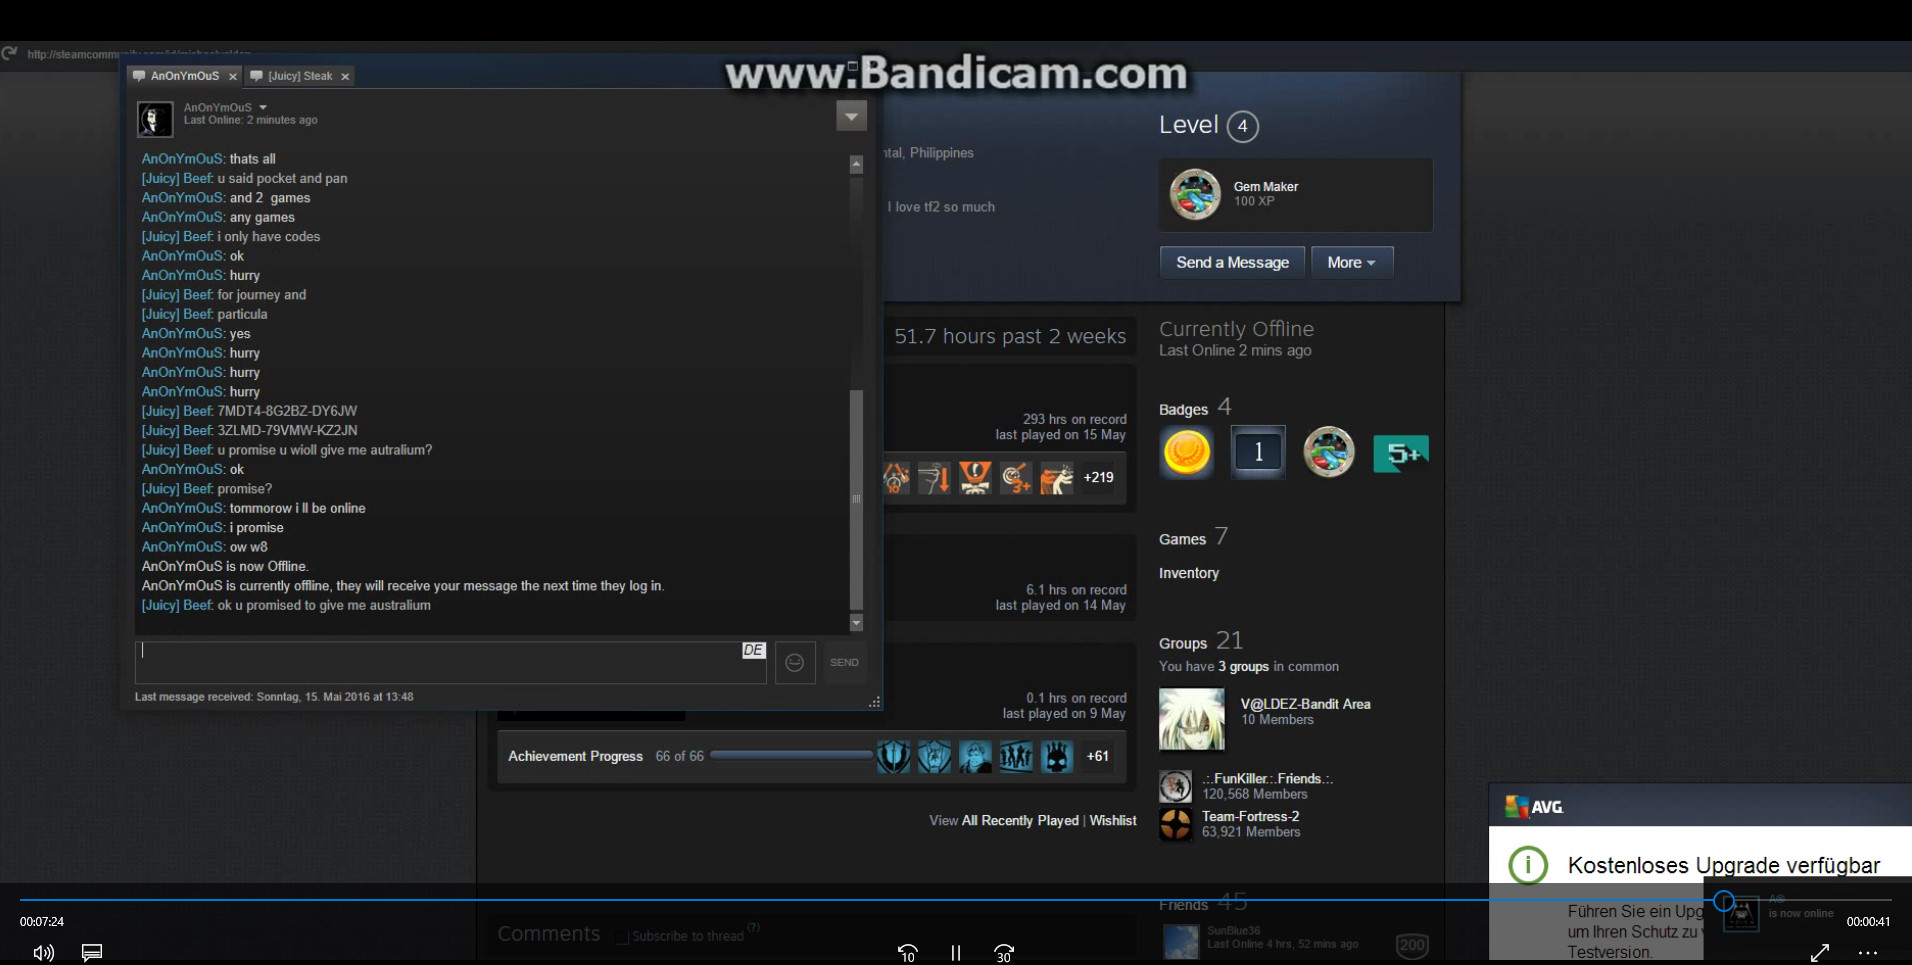
Task: Click the Gem Maker badge icon
Action: pyautogui.click(x=1195, y=194)
